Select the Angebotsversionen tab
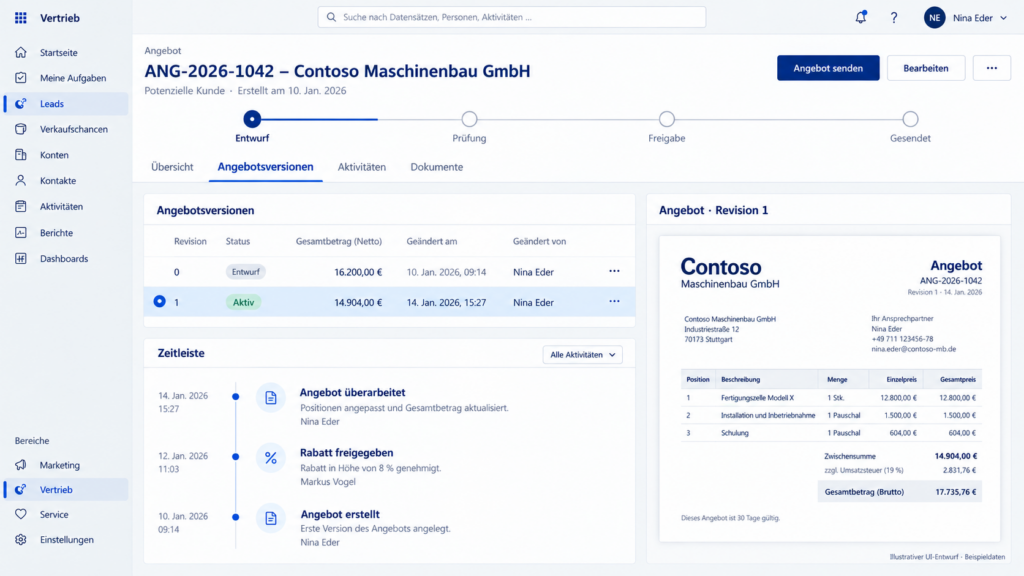The image size is (1024, 576). click(265, 167)
